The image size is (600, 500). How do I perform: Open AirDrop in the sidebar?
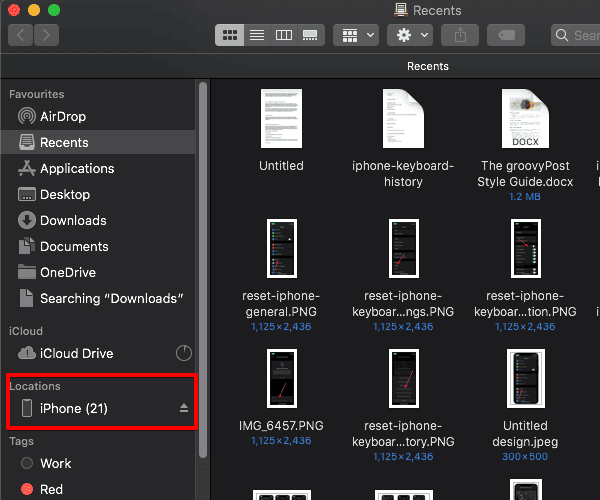[63, 116]
